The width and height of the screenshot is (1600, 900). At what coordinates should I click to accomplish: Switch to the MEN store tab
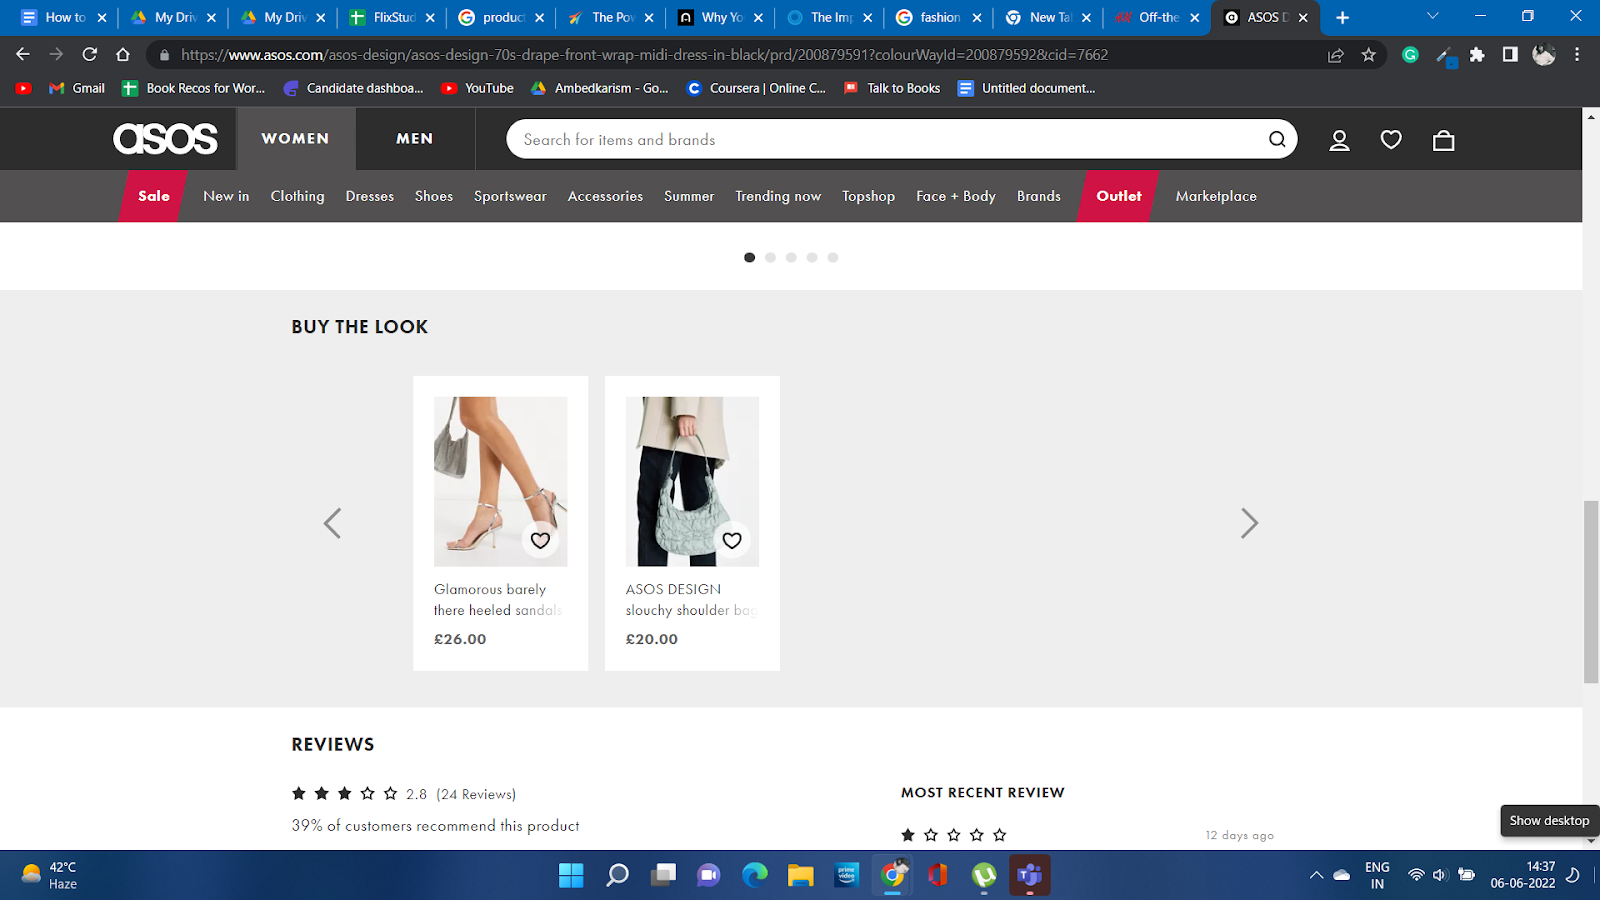(x=414, y=139)
